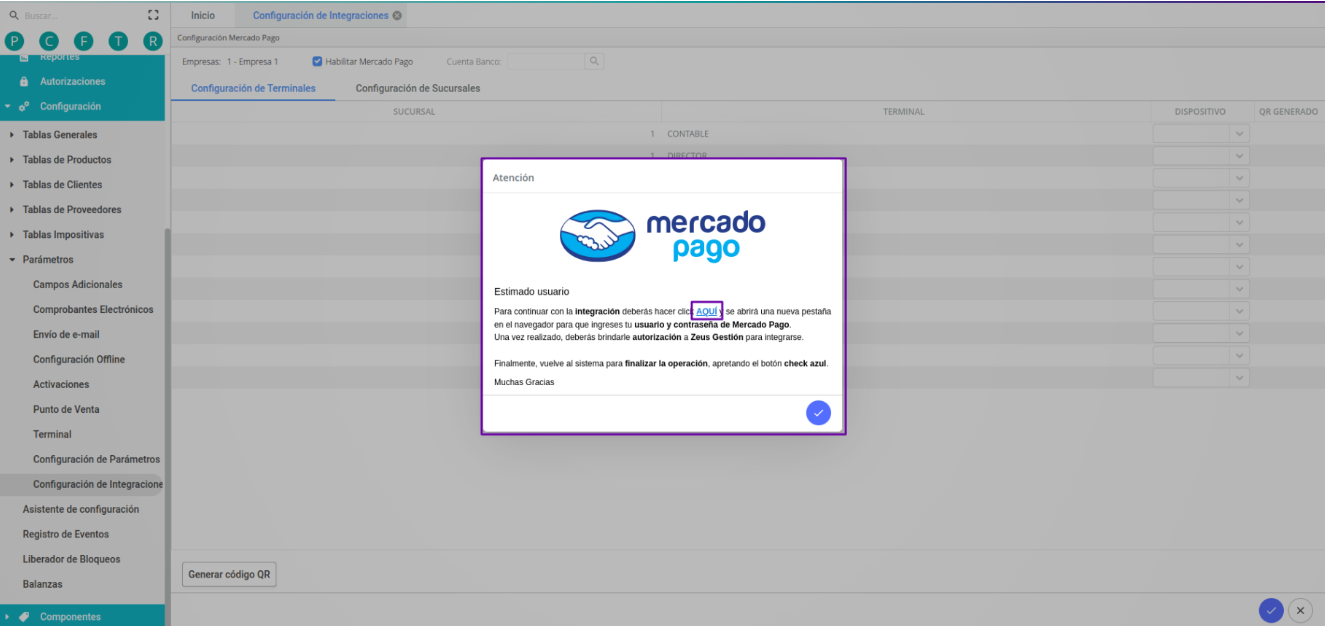
Task: Select the Configuración de Terminales tab
Action: point(253,88)
